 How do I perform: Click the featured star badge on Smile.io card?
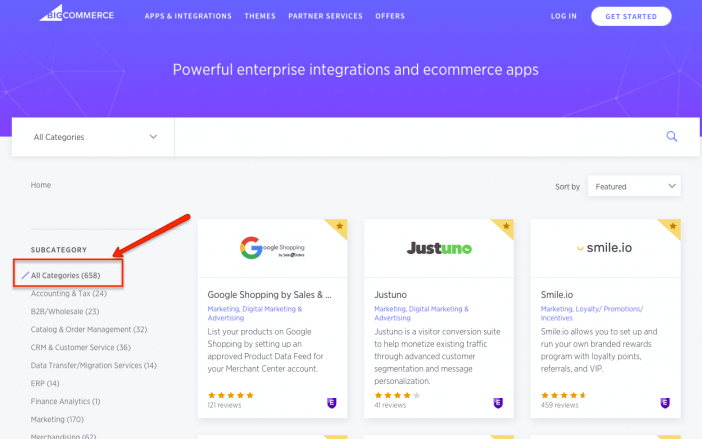click(672, 226)
